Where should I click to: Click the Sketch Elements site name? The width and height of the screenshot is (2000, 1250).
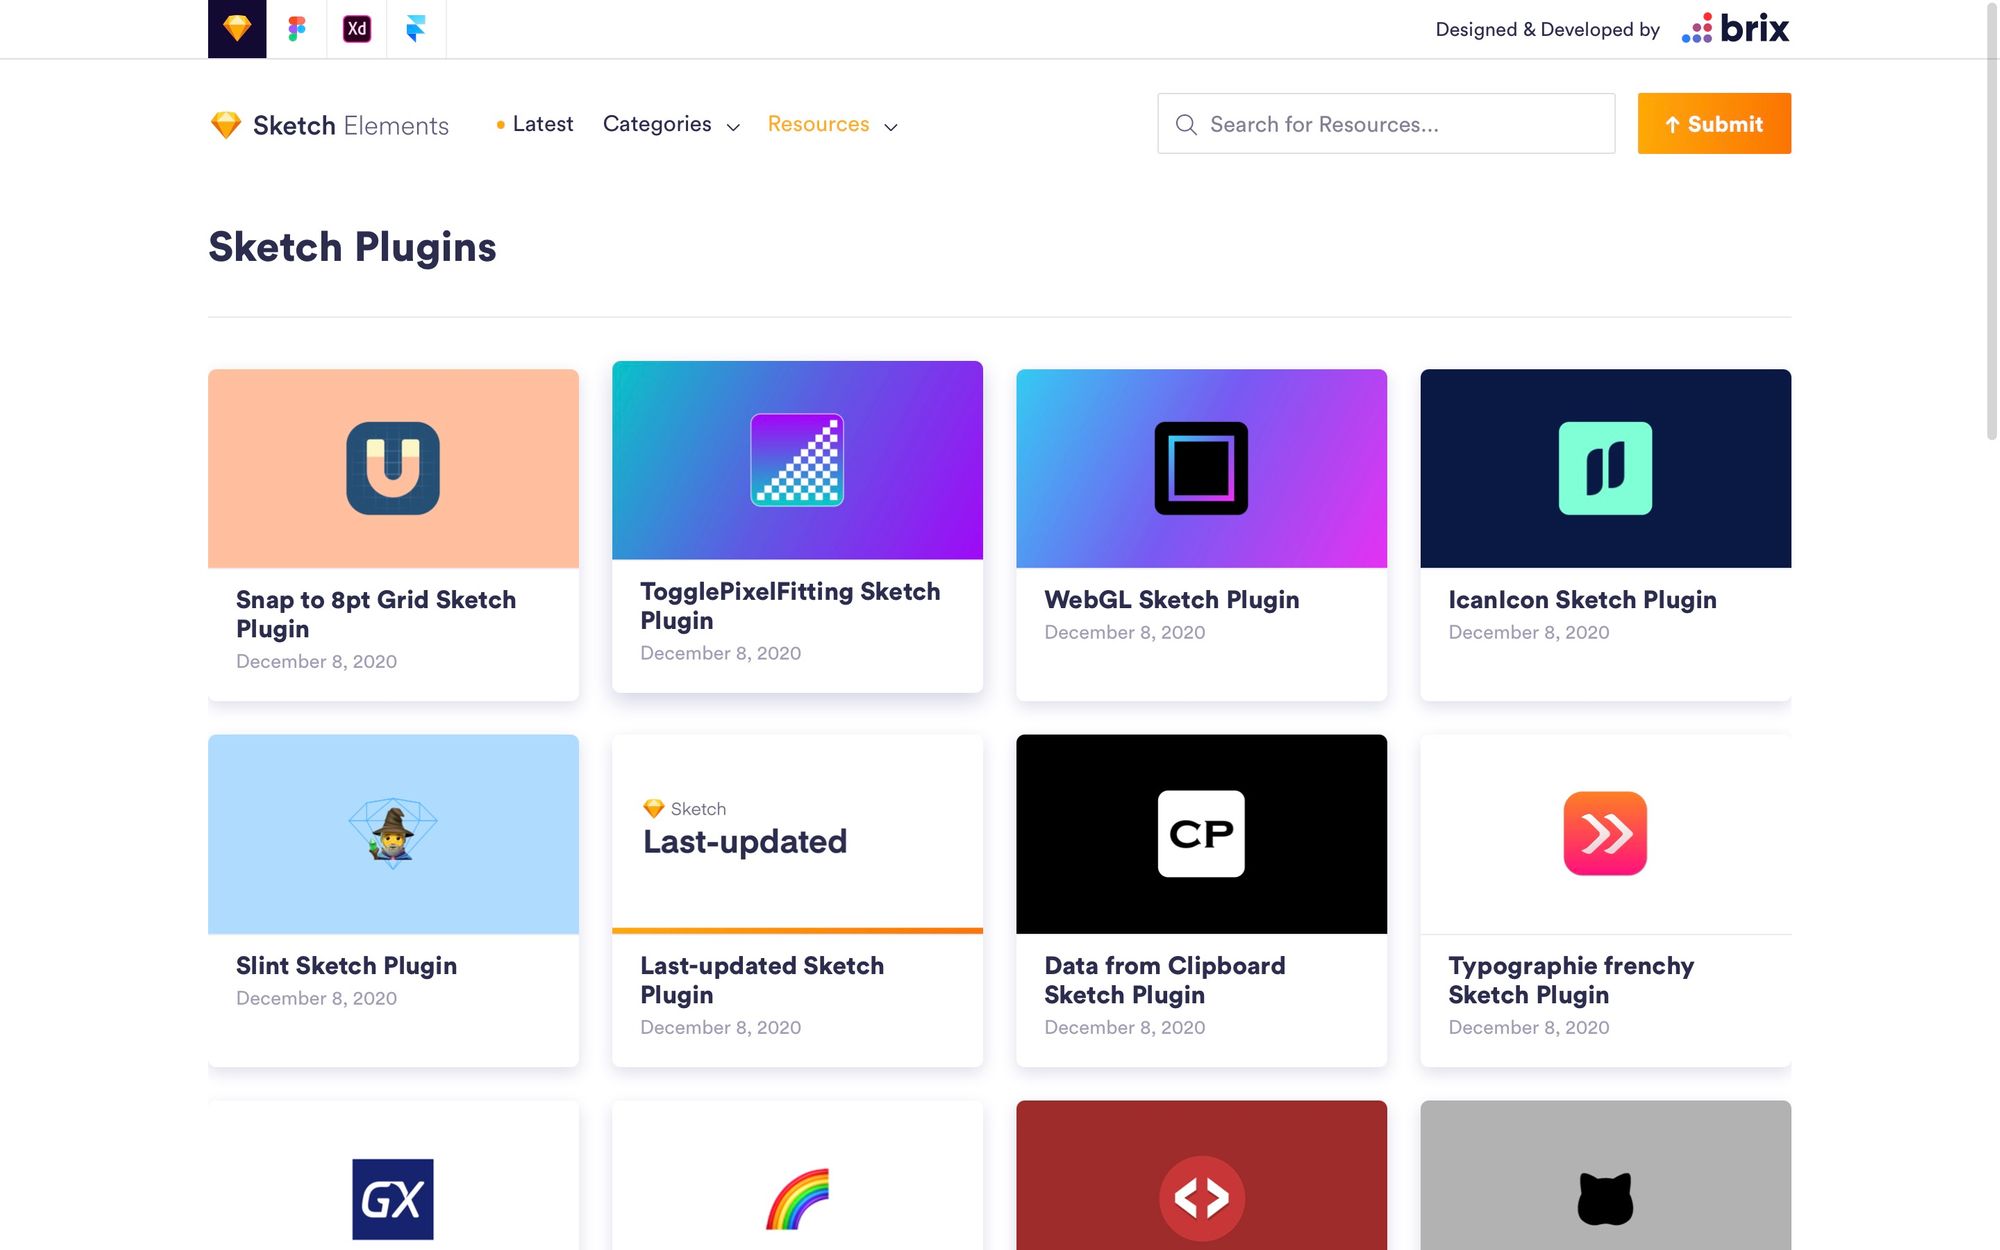tap(350, 125)
